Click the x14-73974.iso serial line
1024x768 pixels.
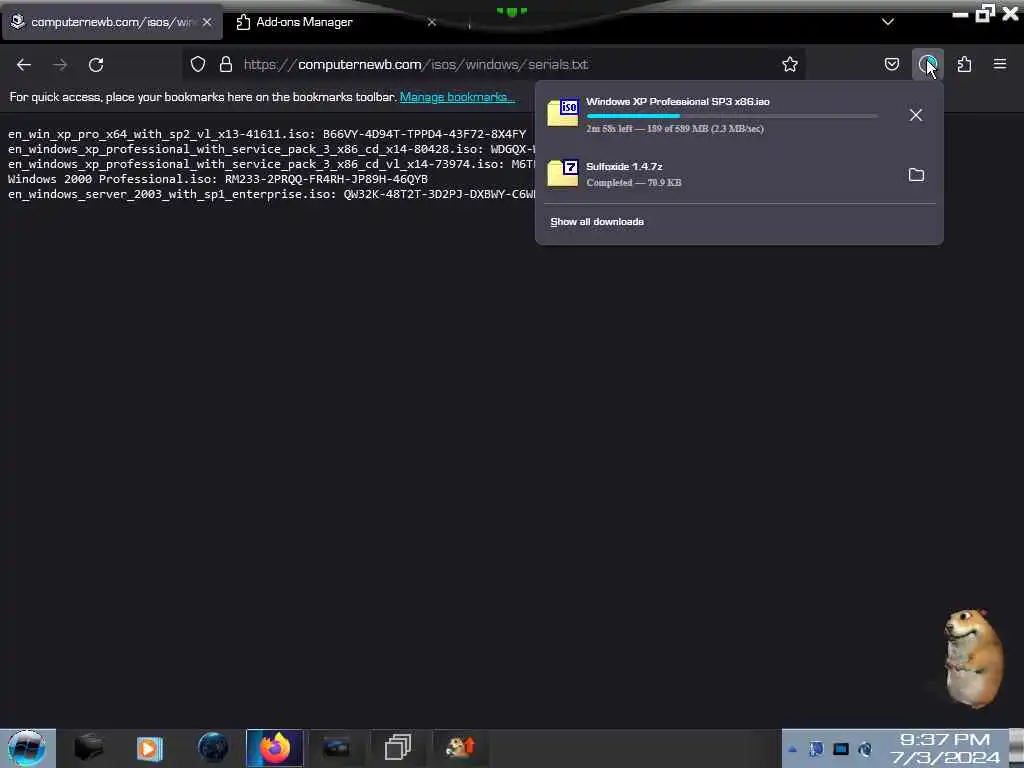point(272,164)
